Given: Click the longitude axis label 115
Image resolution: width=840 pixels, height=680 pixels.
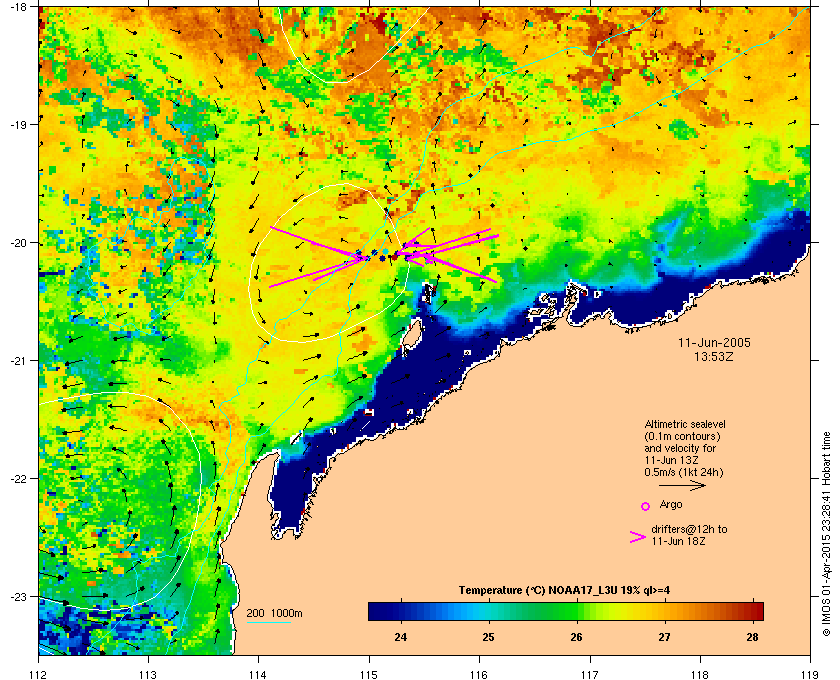Looking at the screenshot, I should (369, 674).
